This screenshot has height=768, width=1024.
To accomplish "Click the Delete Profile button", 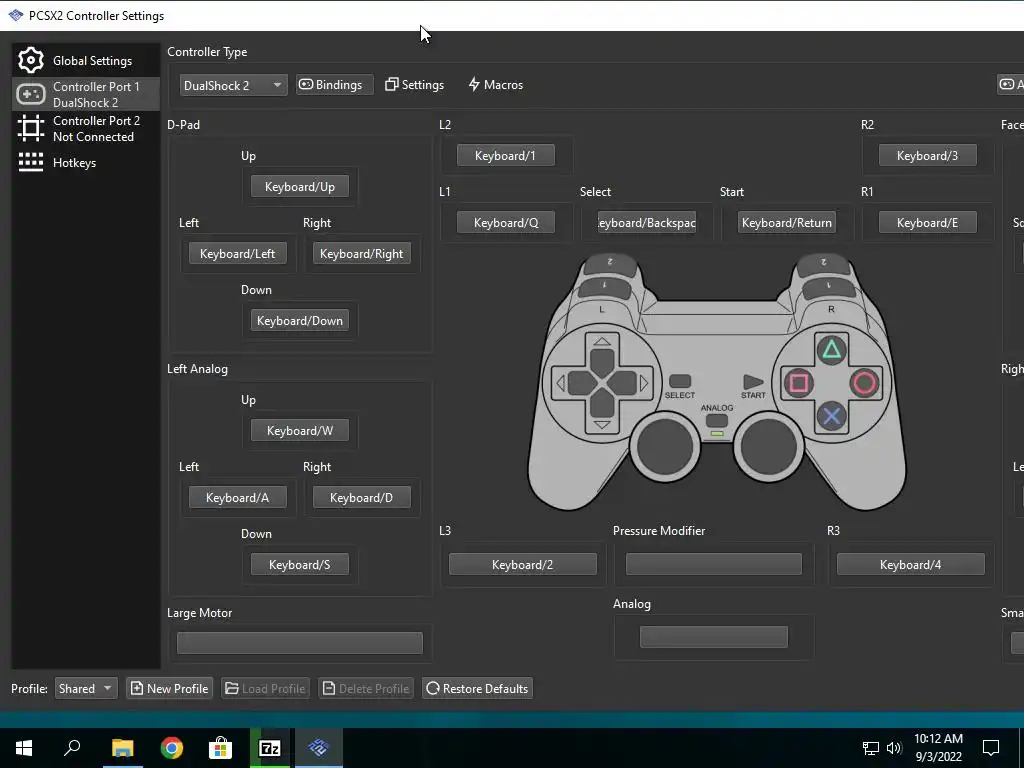I will 366,688.
